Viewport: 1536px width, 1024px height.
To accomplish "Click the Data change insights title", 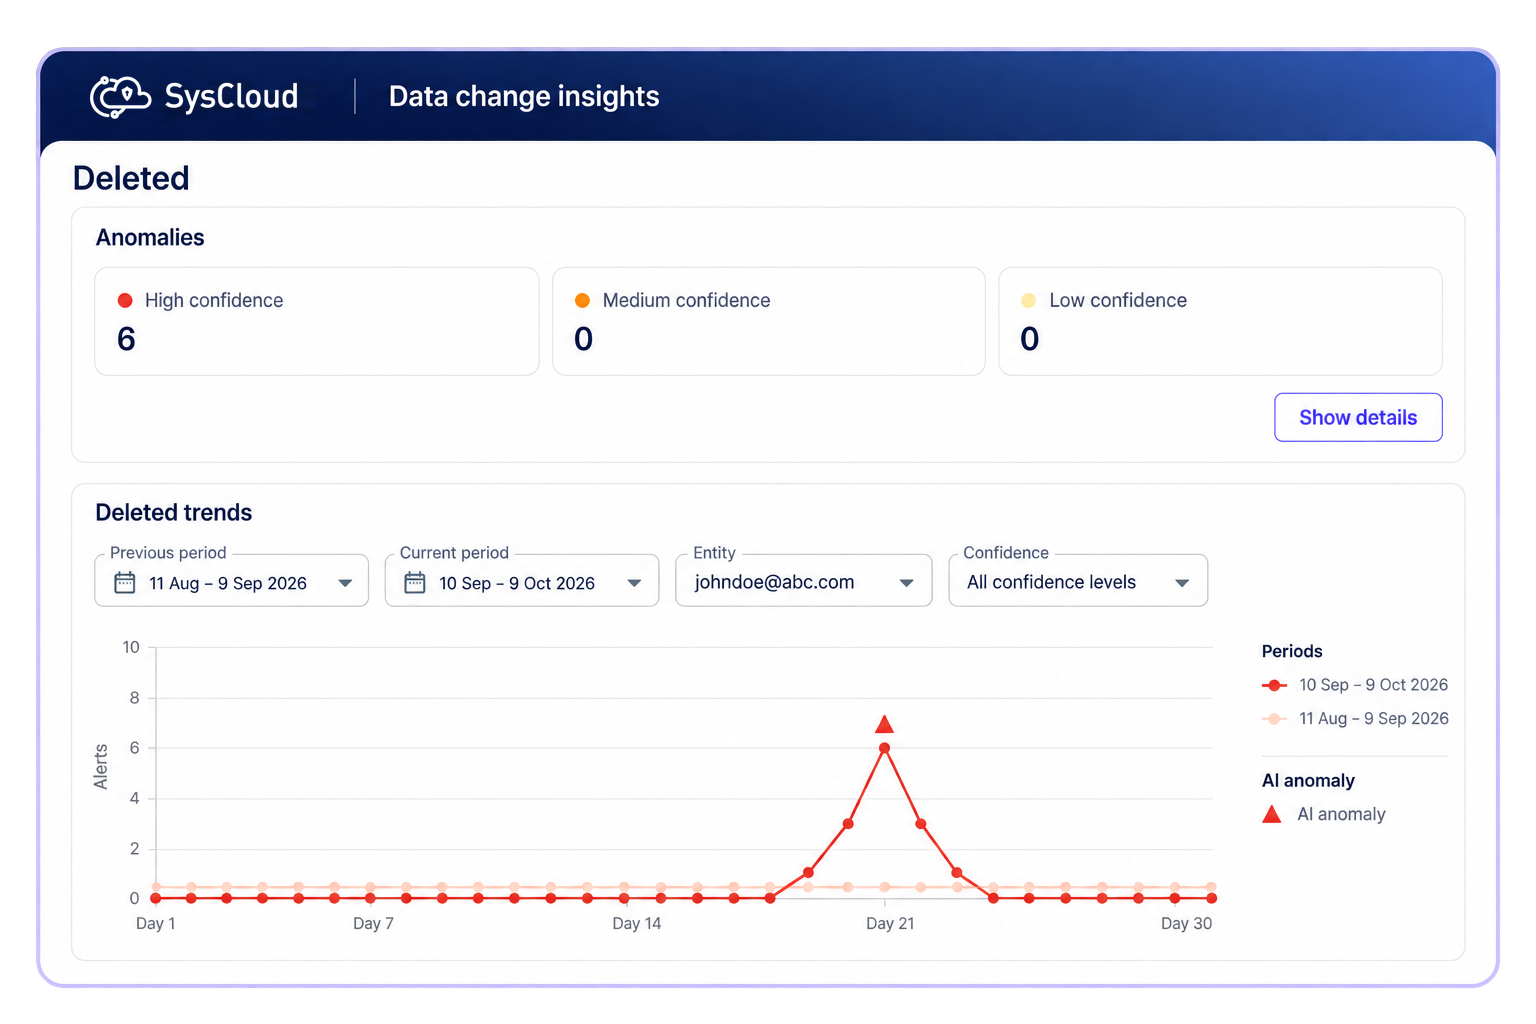I will (524, 96).
